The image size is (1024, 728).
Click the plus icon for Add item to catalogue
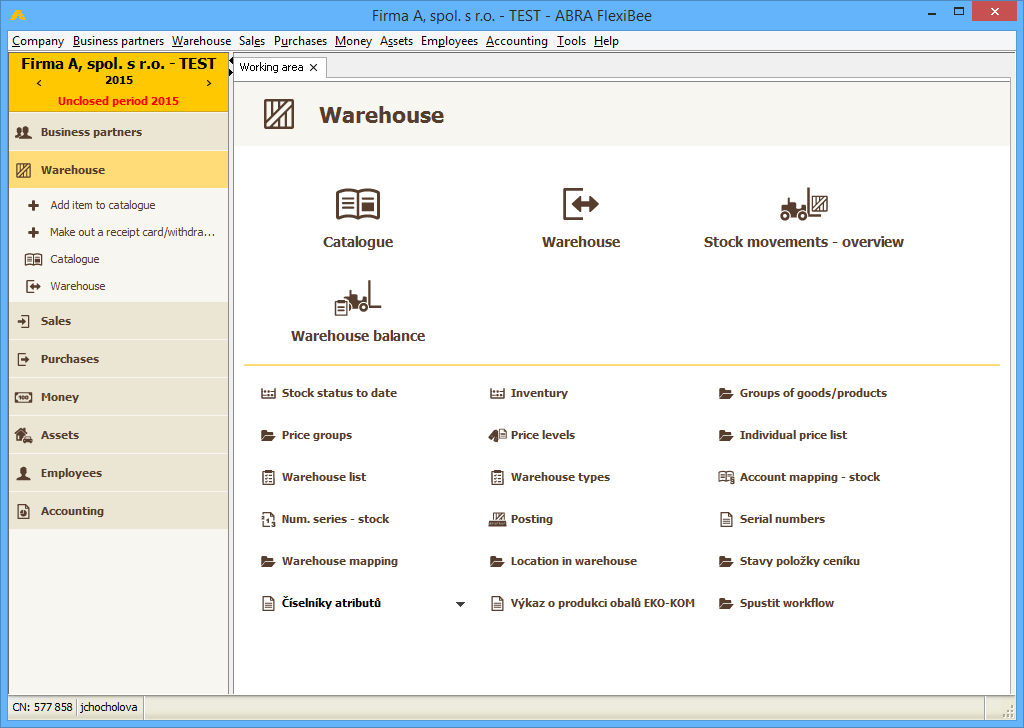coord(33,205)
